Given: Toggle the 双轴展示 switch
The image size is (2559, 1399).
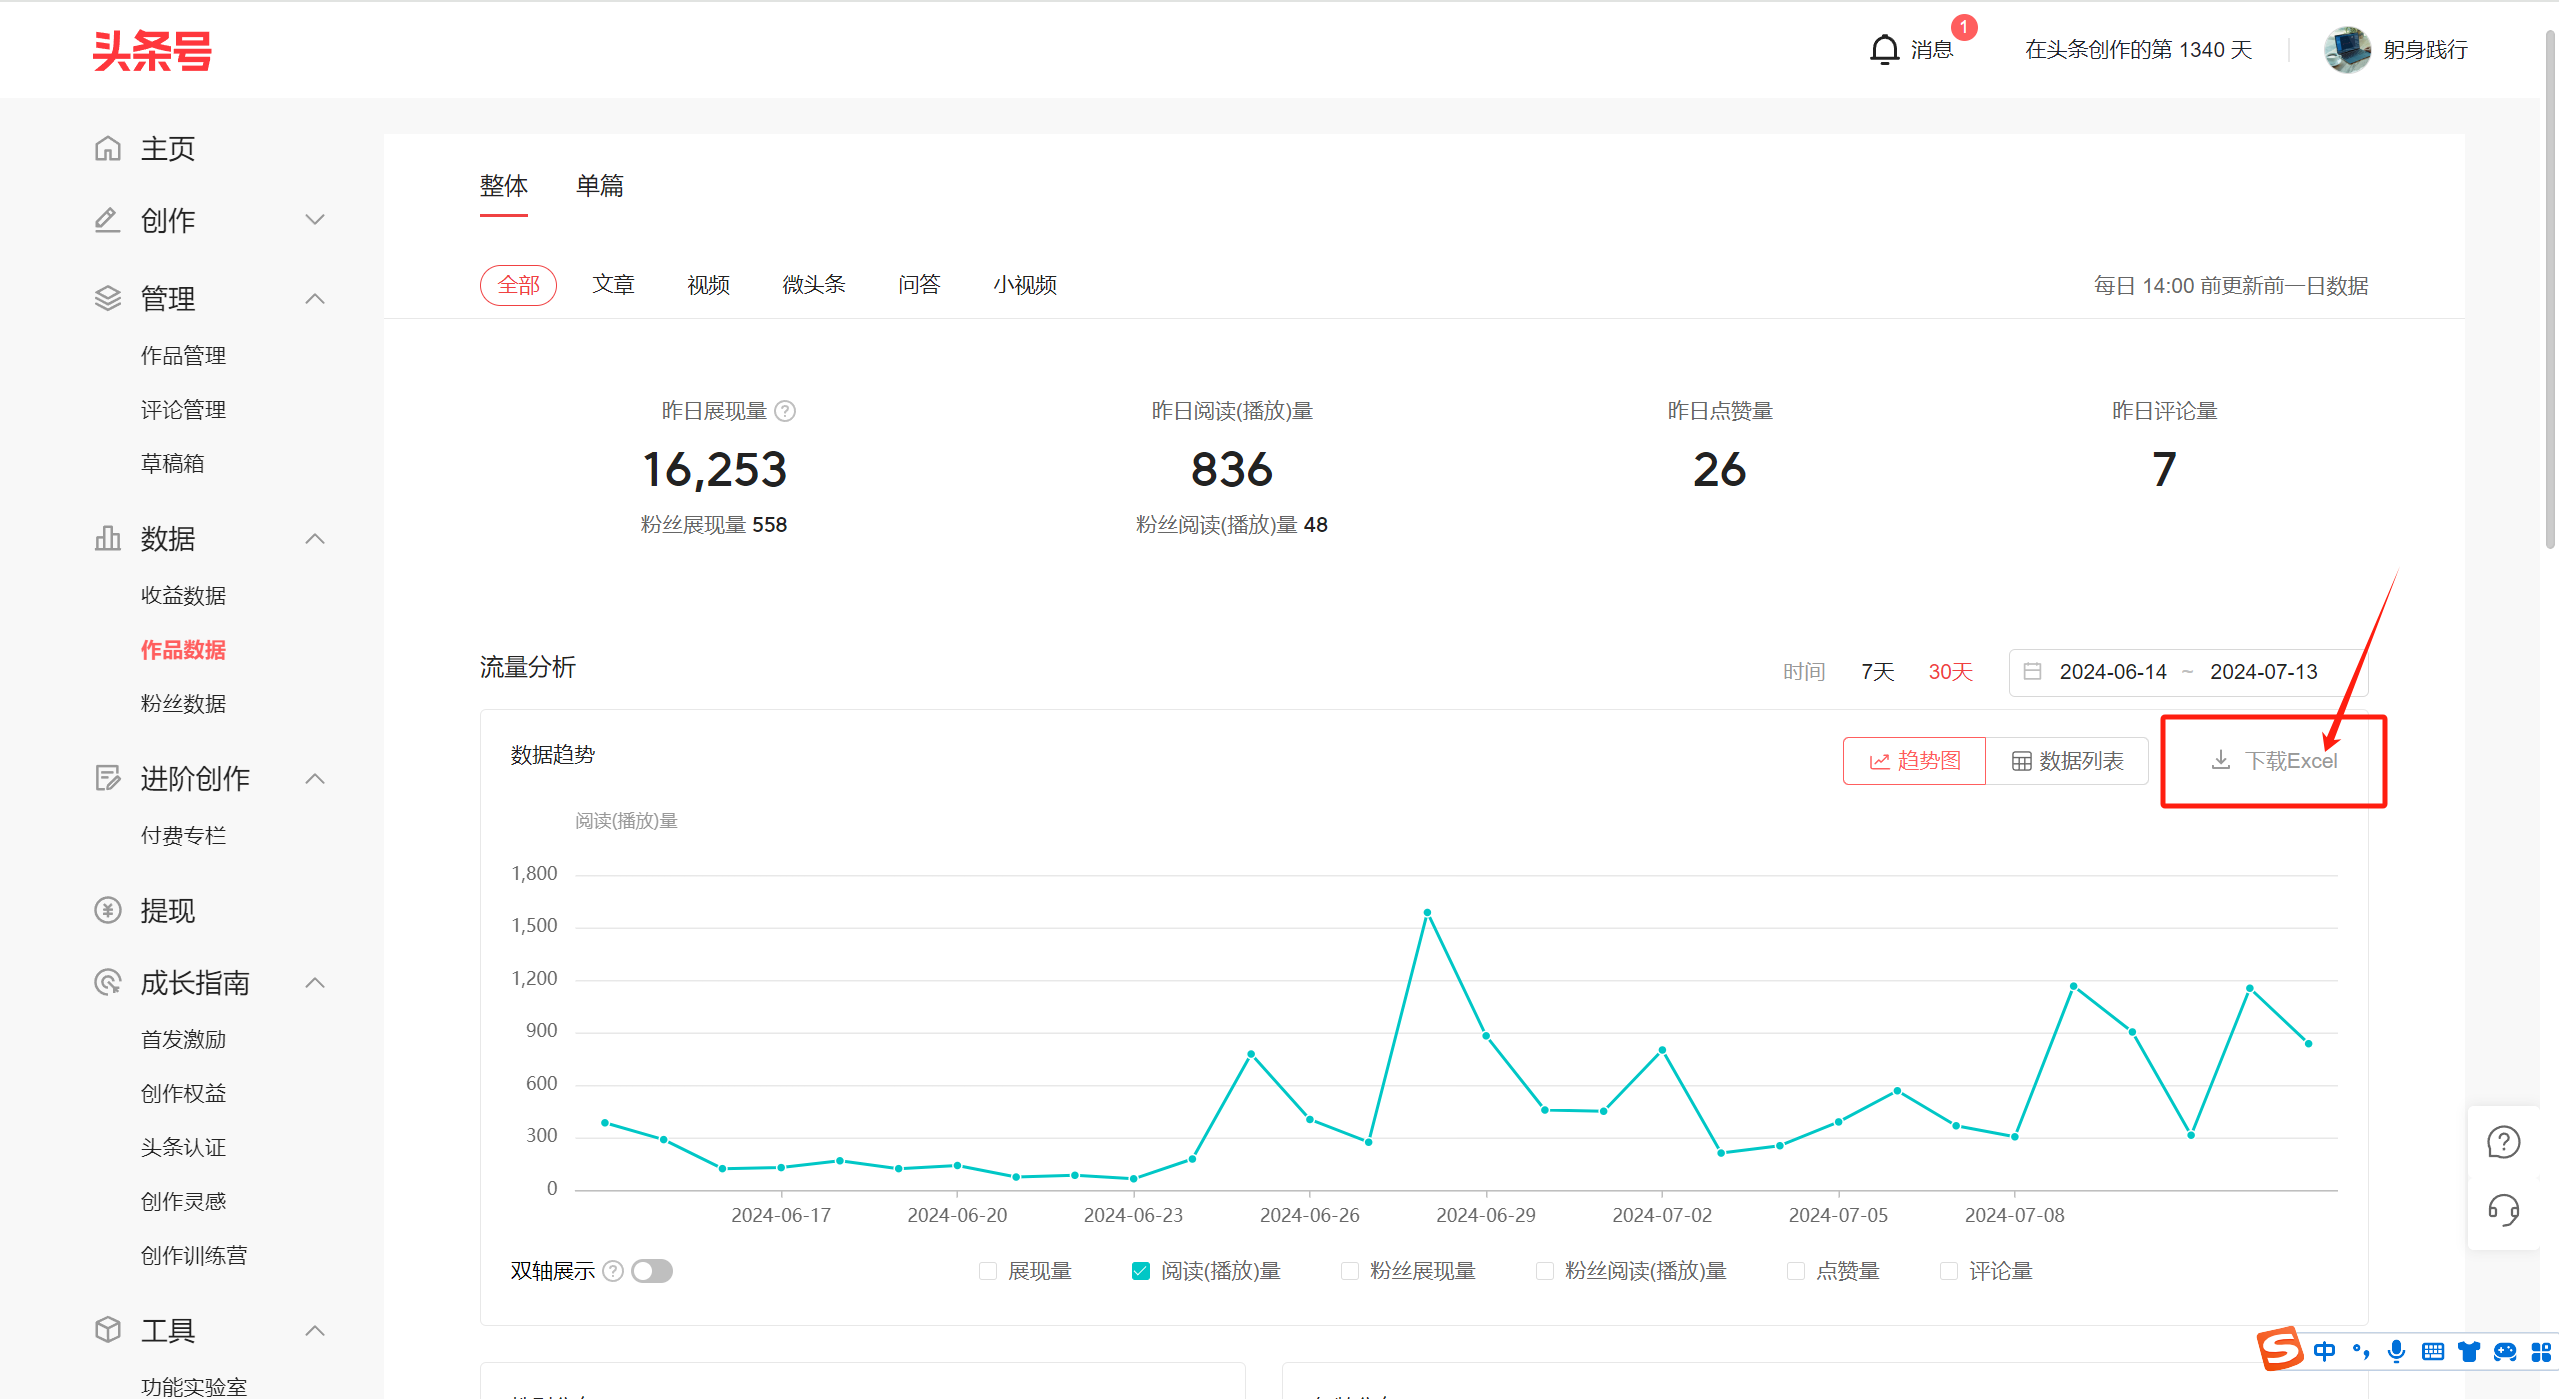Looking at the screenshot, I should click(652, 1271).
